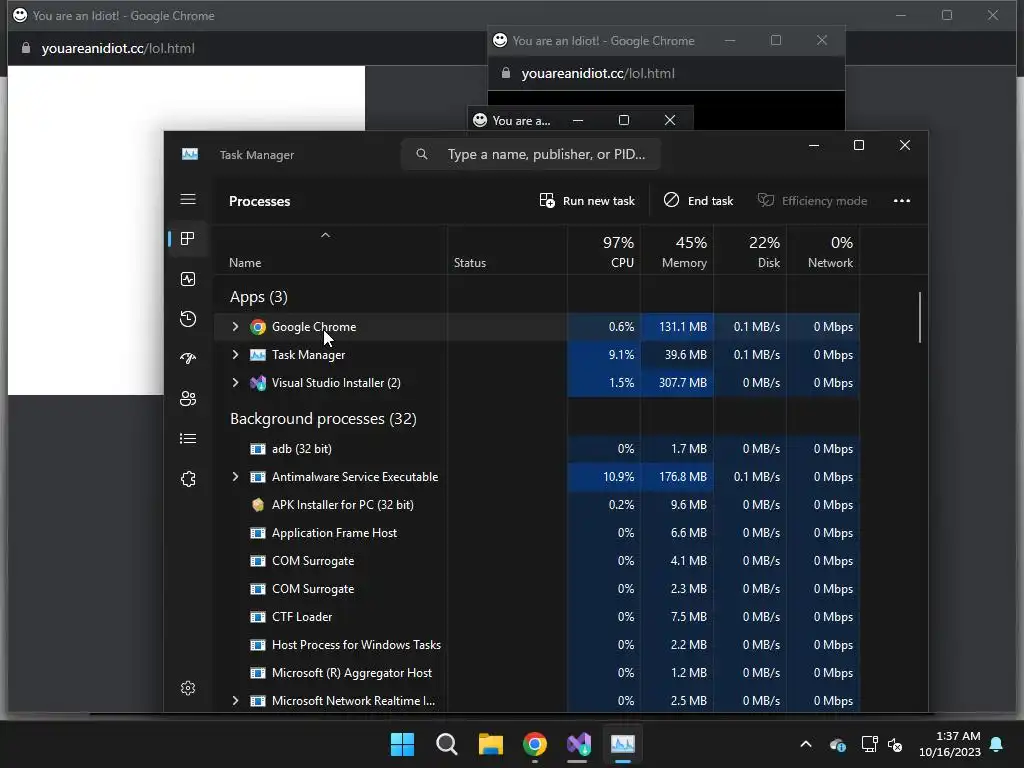Screen dimensions: 1024x768
Task: Select adb (32 bit) process row
Action: pyautogui.click(x=536, y=449)
